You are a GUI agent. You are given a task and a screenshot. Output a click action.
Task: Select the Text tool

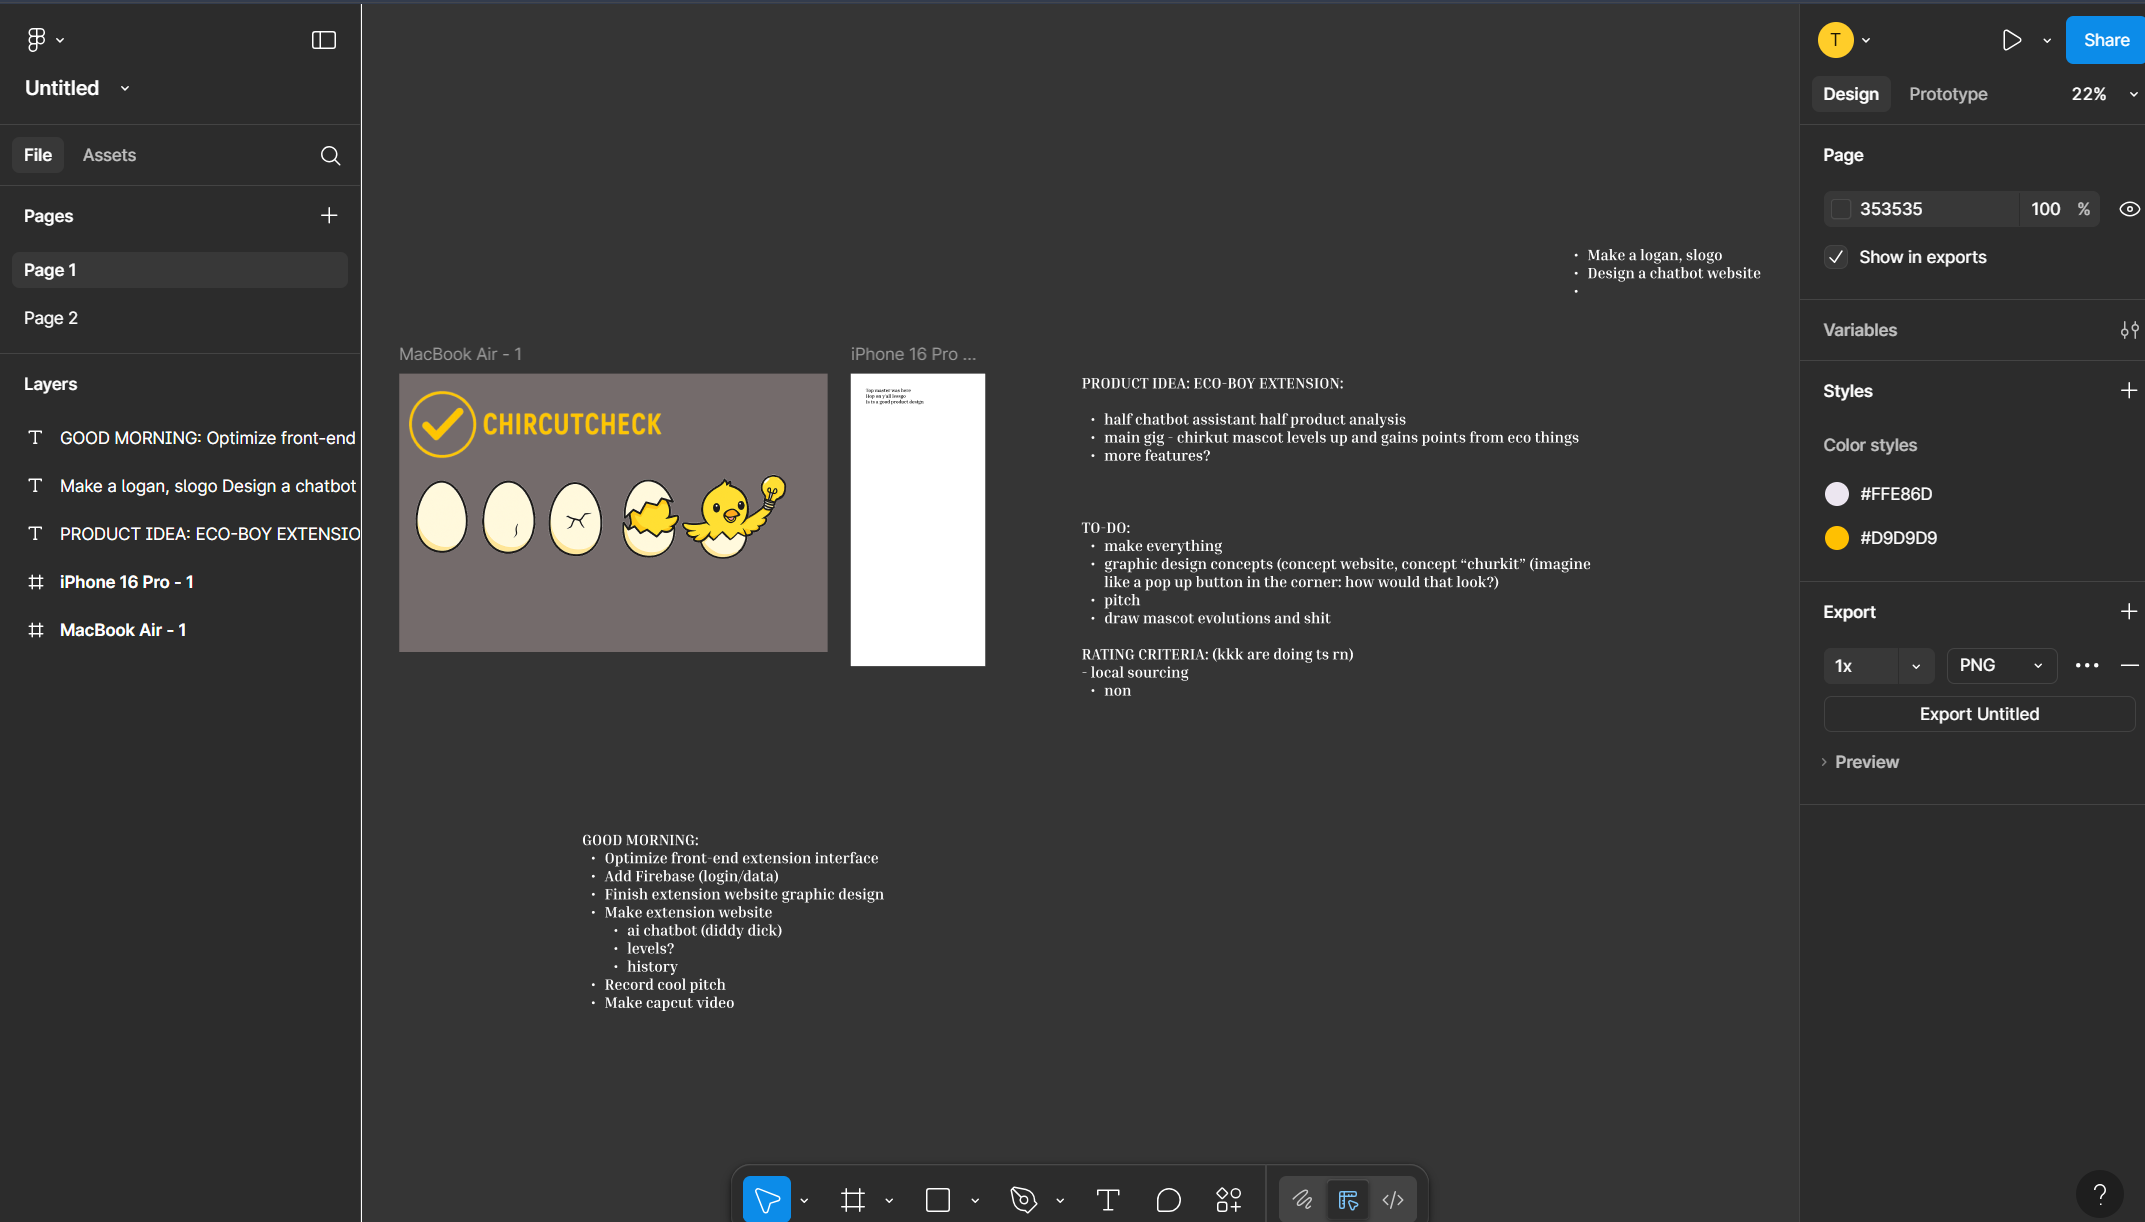(x=1107, y=1199)
